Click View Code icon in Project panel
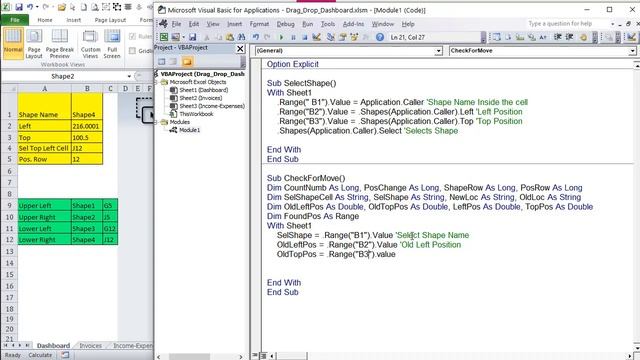This screenshot has width=640, height=360. pyautogui.click(x=162, y=62)
